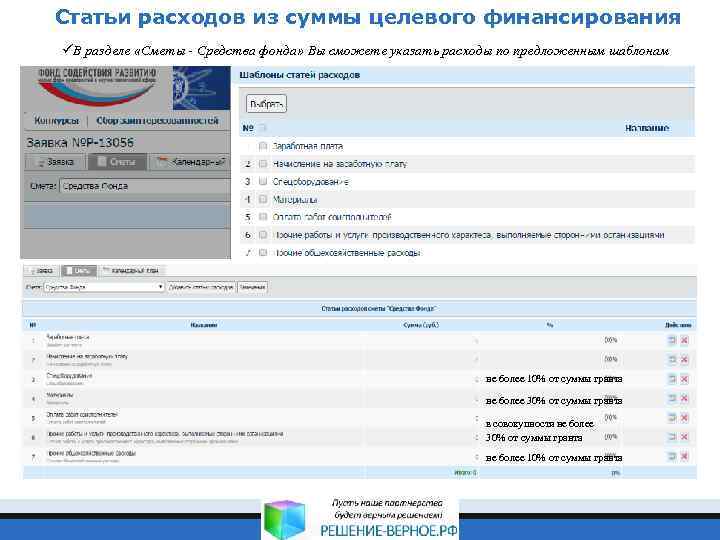
Task: Click the calendar icon on the Календарный tab
Action: point(162,162)
